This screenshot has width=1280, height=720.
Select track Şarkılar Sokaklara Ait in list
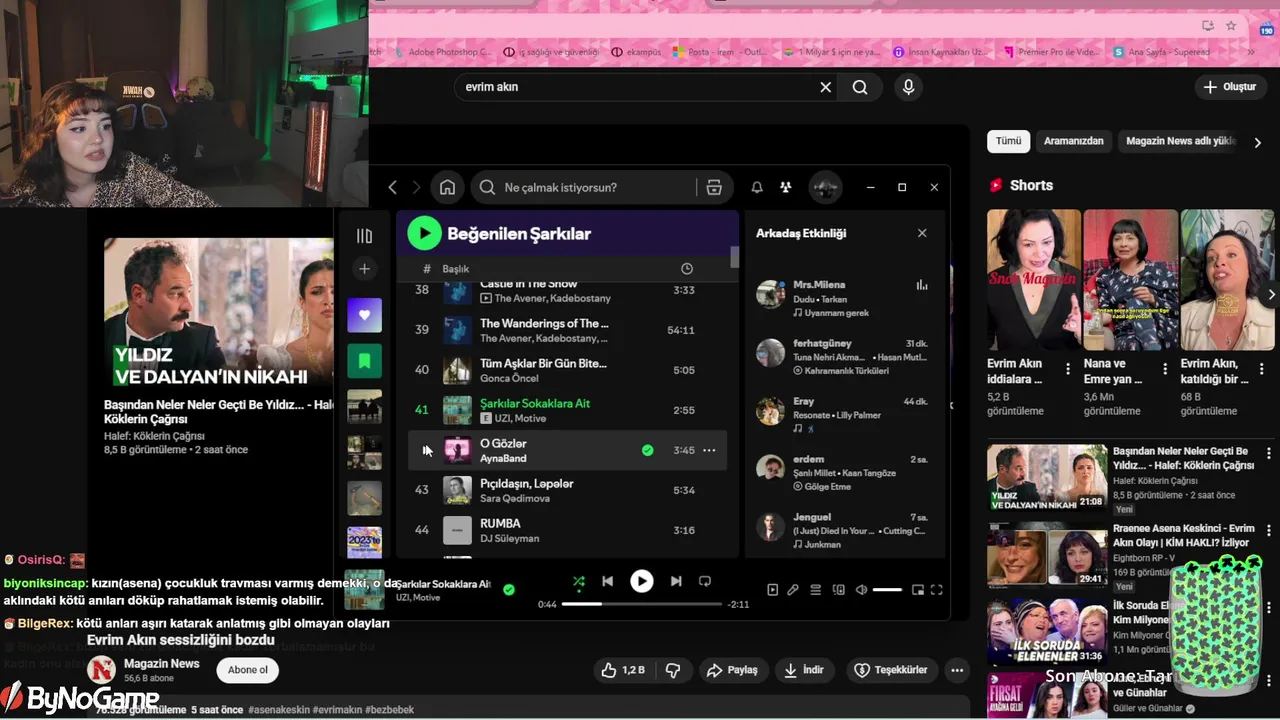[x=567, y=410]
